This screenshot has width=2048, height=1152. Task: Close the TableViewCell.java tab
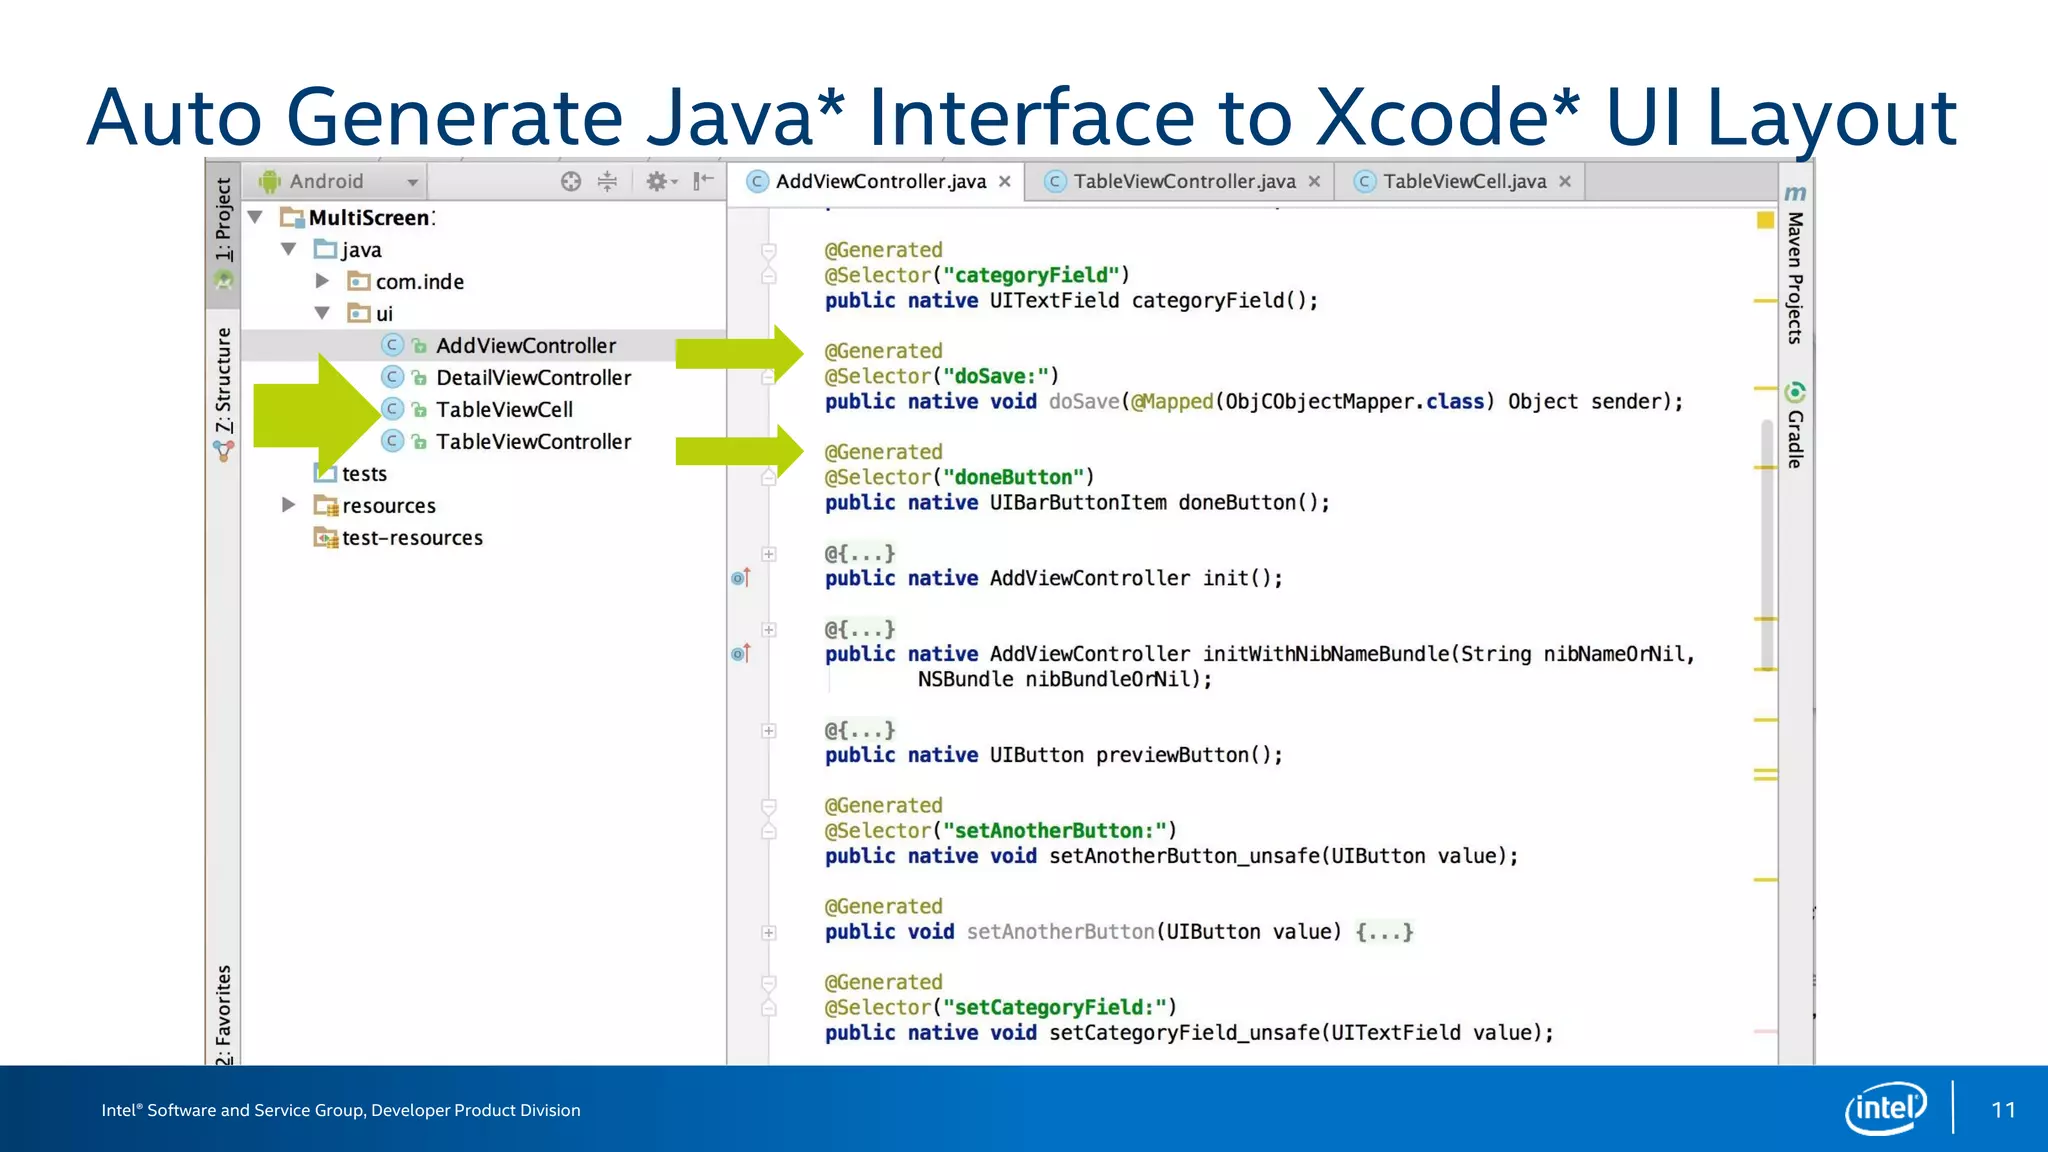tap(1565, 181)
